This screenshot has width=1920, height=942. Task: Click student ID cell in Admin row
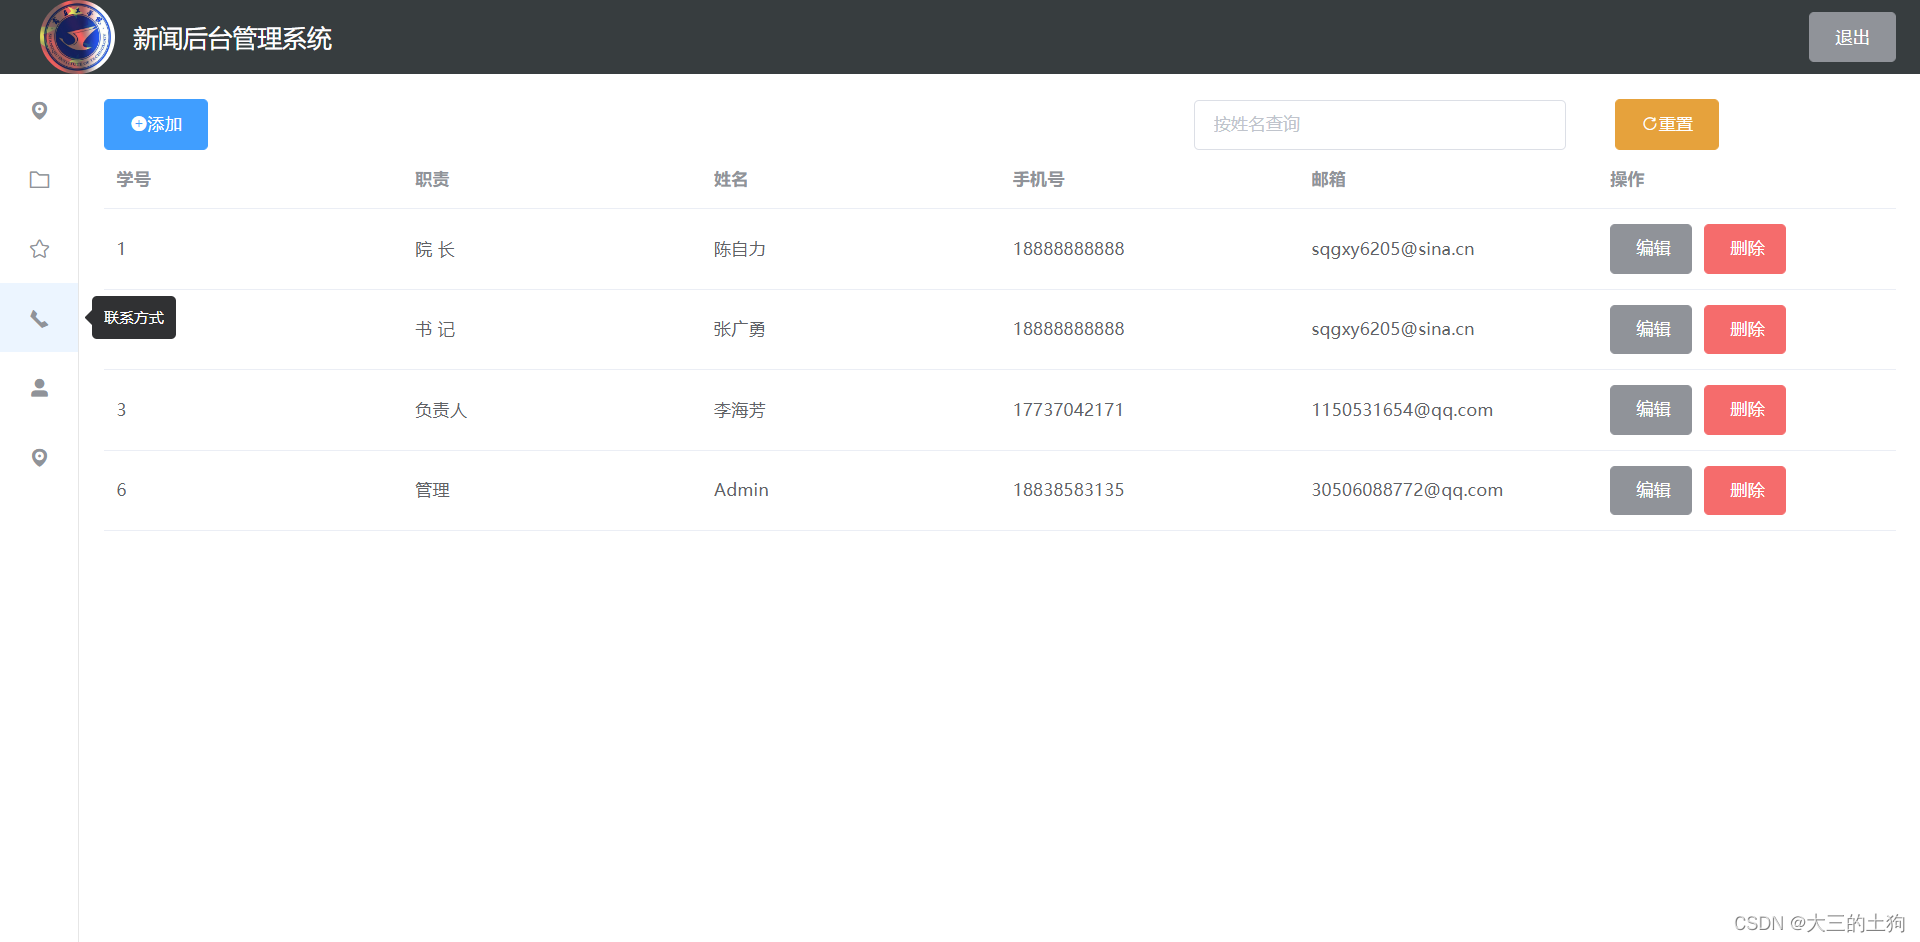[x=121, y=490]
